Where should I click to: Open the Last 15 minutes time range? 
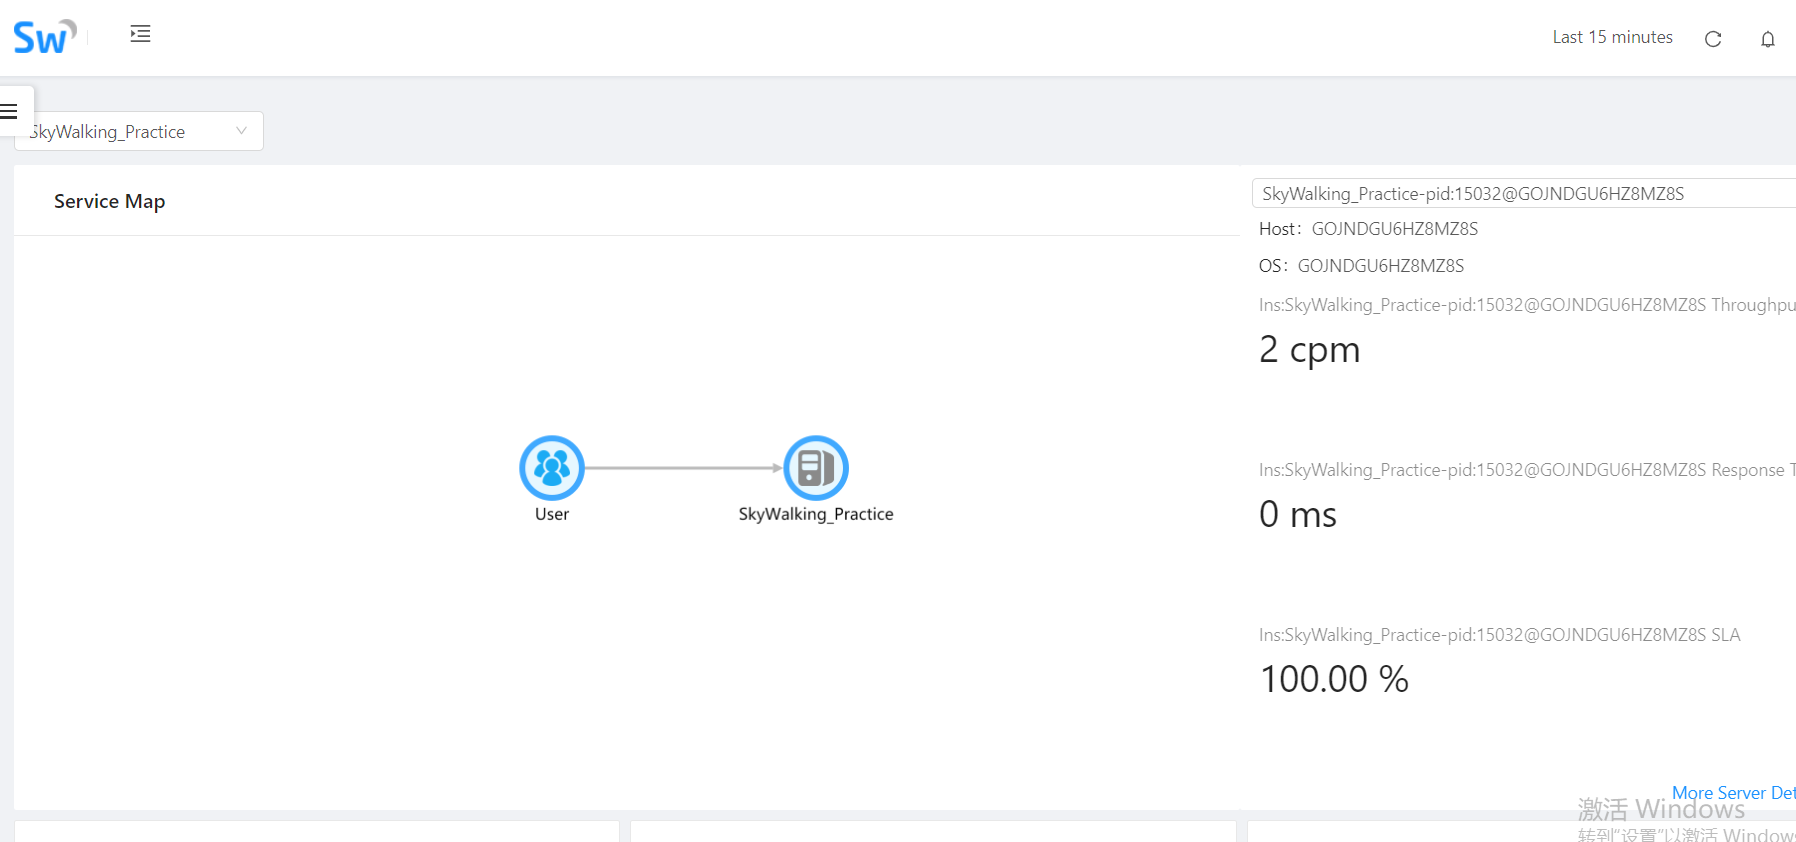[x=1612, y=37]
